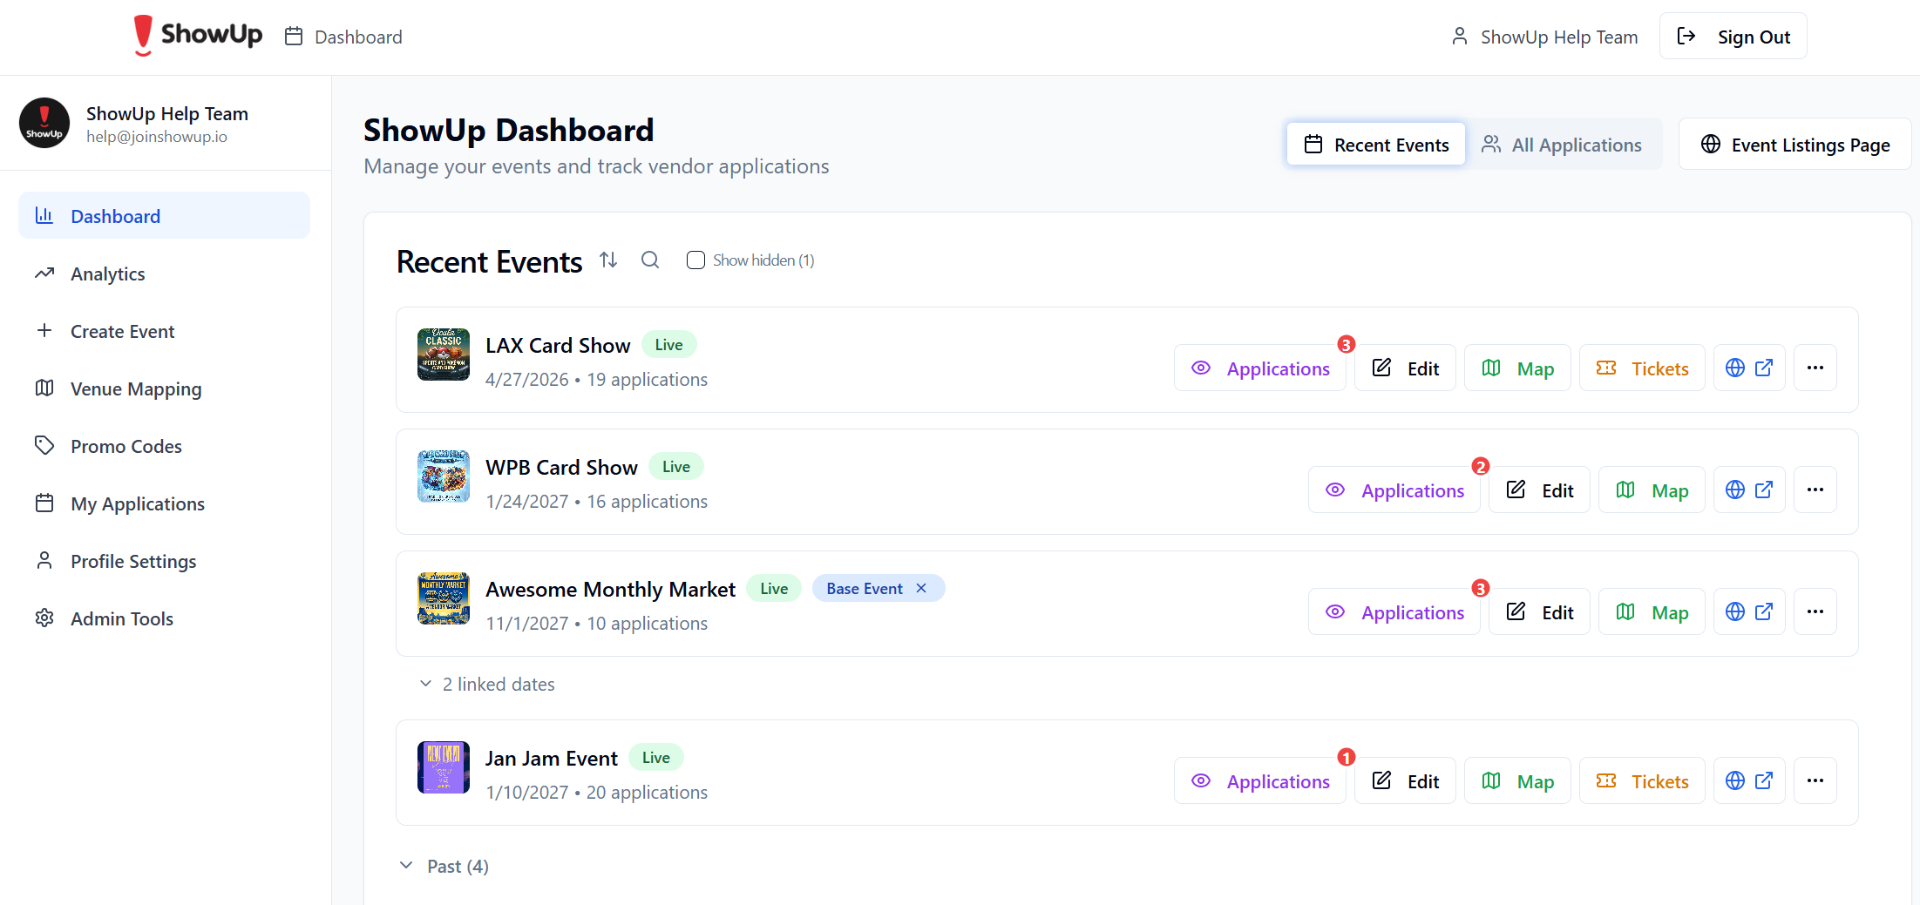
Task: Click the Live badge on LAX Card Show
Action: [669, 345]
